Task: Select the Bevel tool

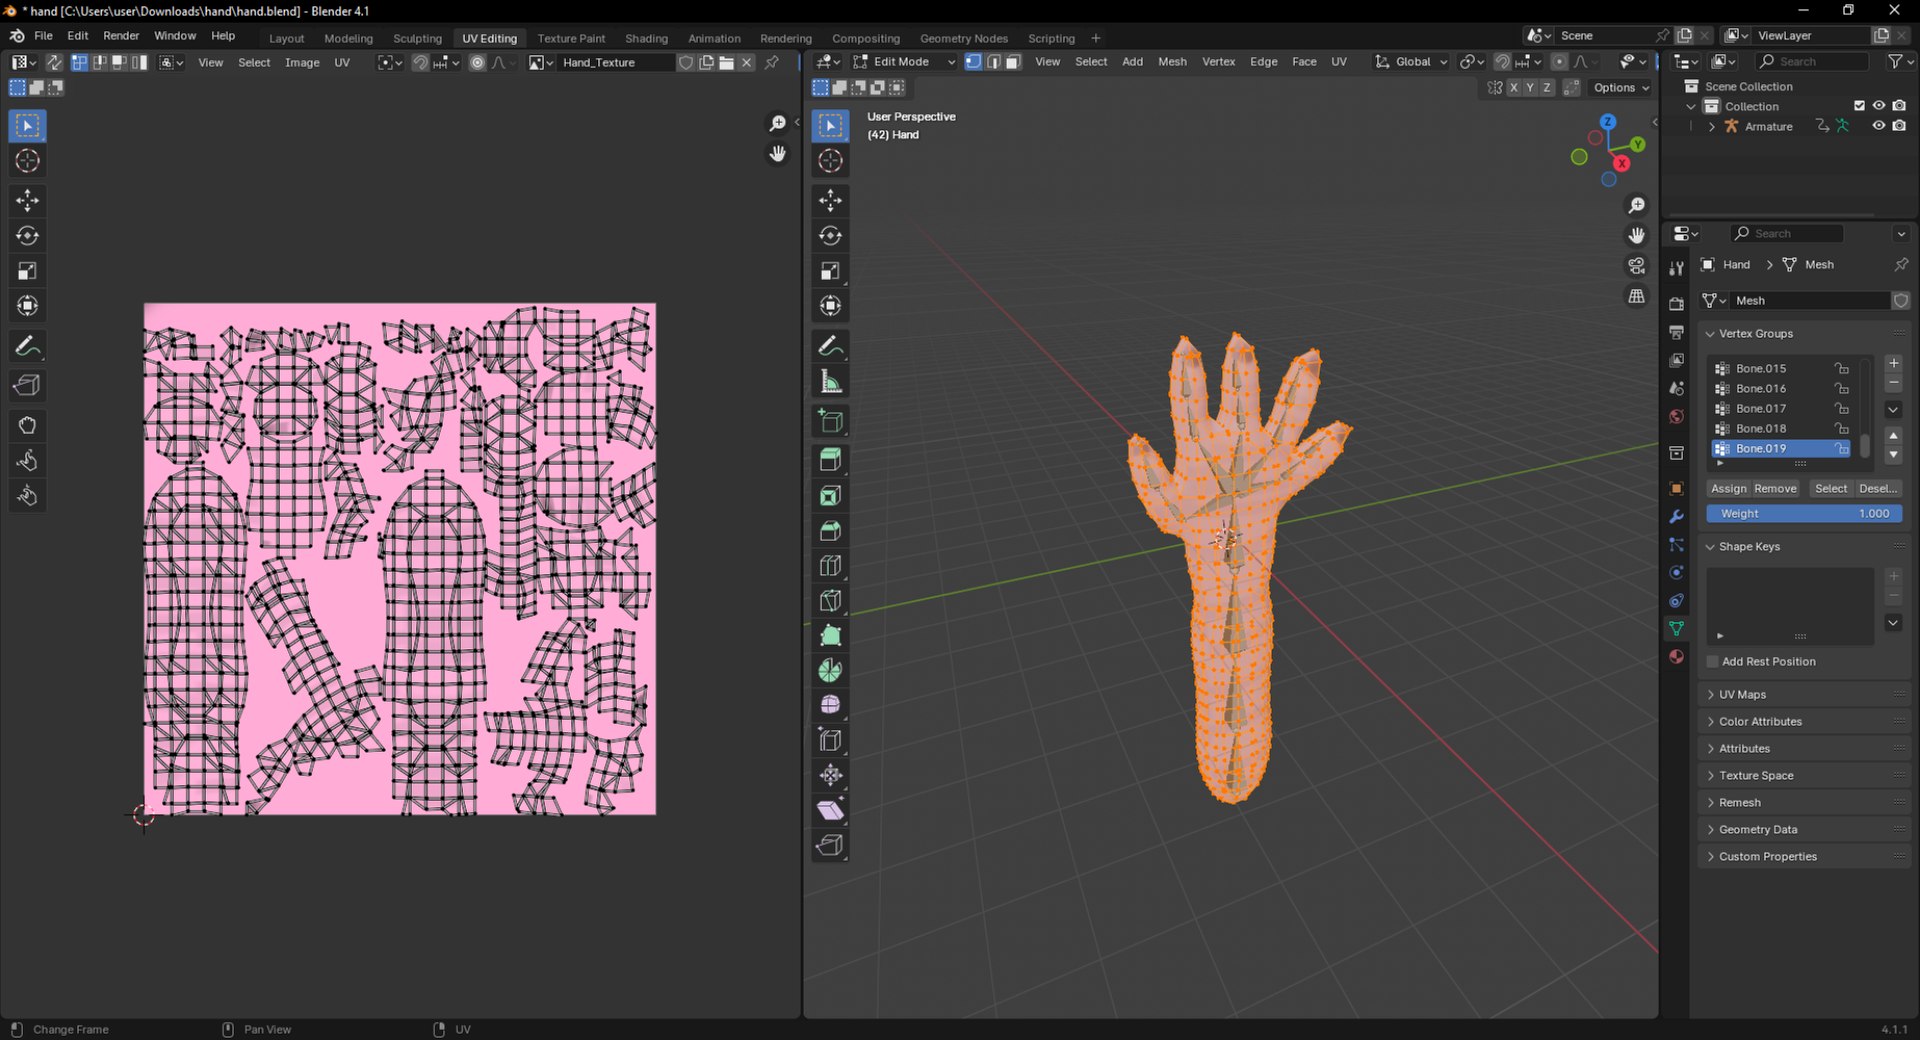Action: point(830,530)
